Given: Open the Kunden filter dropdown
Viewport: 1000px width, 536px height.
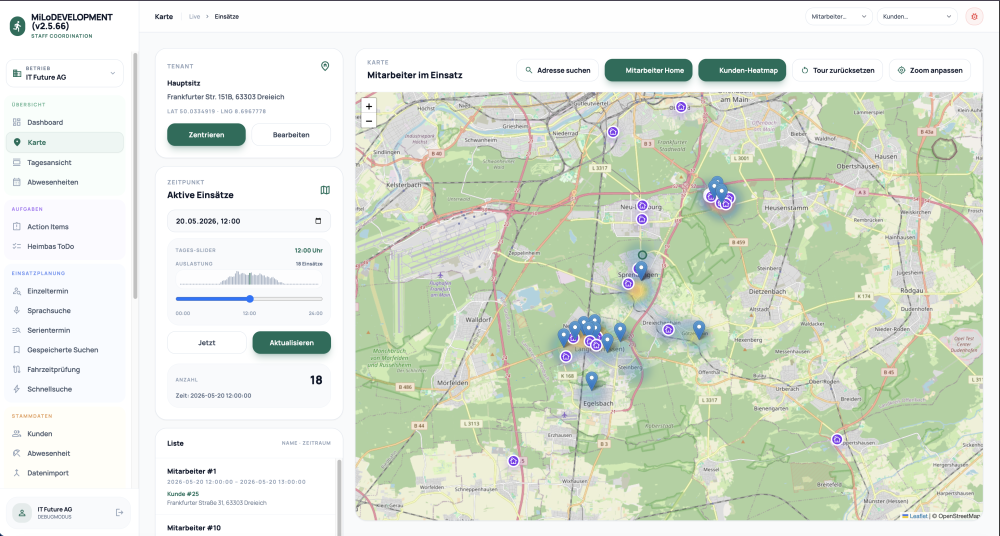Looking at the screenshot, I should tap(917, 17).
